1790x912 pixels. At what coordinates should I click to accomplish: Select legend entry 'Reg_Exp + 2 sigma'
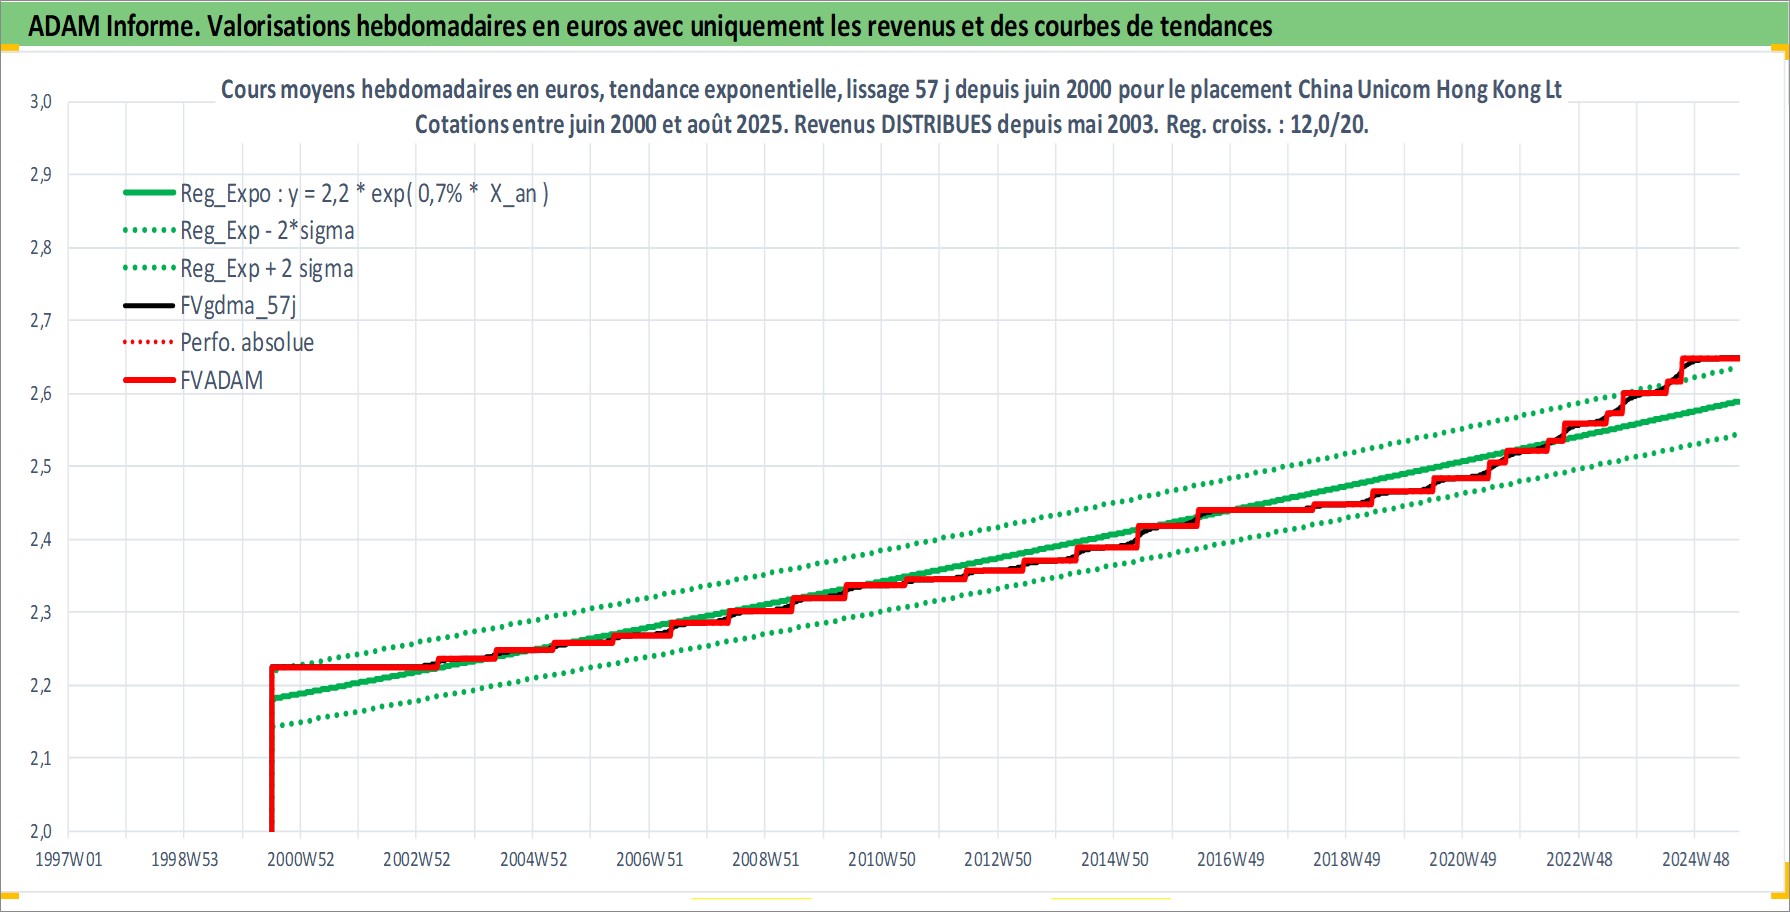pos(267,269)
